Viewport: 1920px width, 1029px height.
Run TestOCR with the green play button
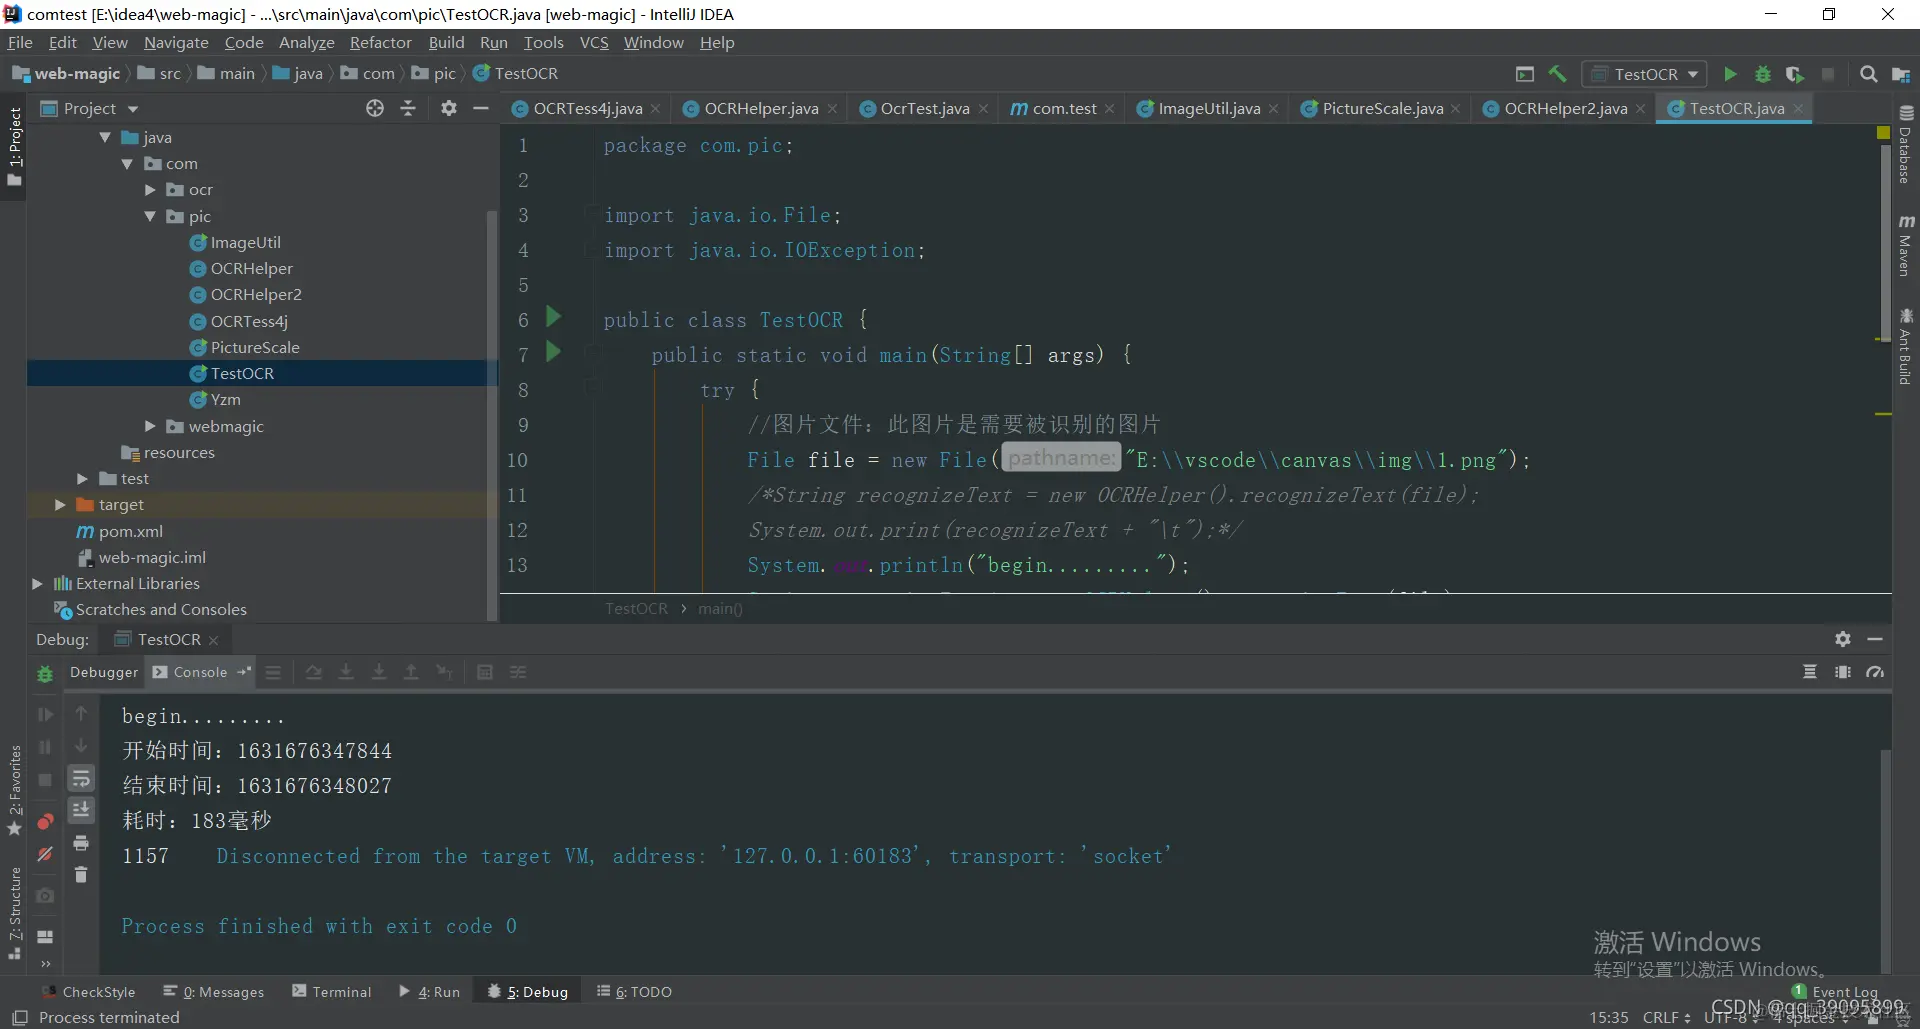(x=1730, y=74)
